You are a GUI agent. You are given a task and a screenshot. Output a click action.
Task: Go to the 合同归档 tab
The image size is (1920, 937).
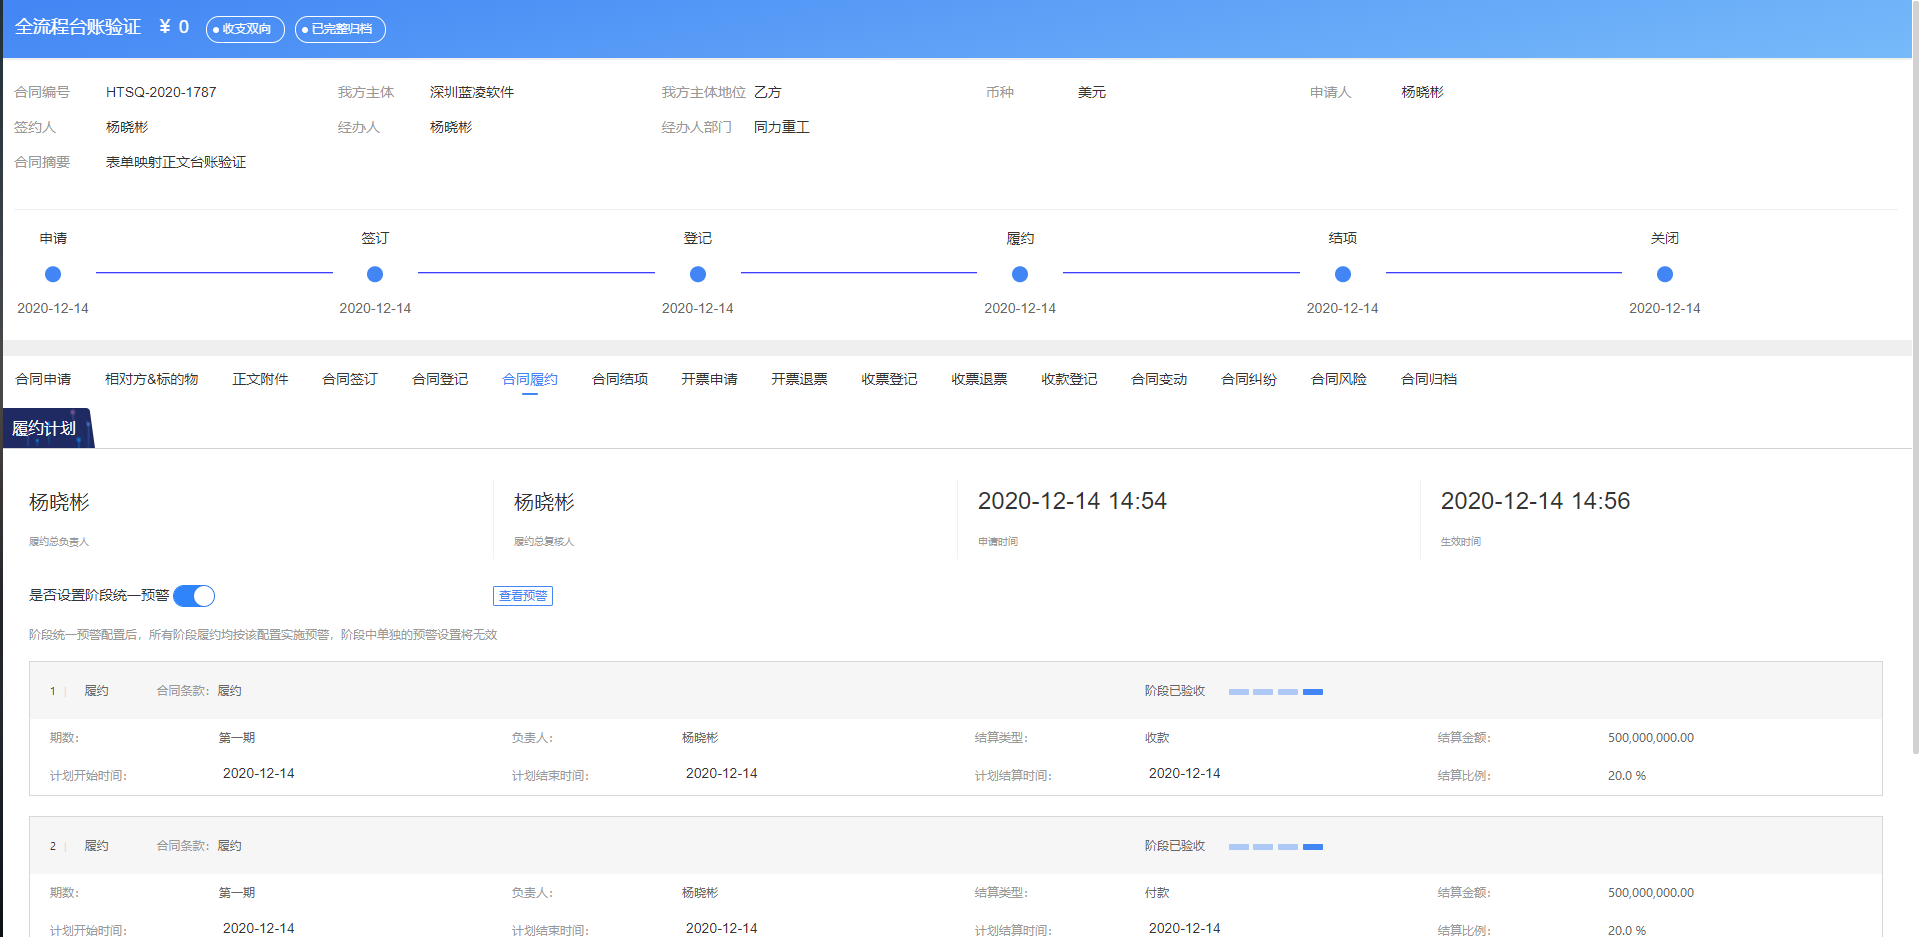pyautogui.click(x=1430, y=379)
